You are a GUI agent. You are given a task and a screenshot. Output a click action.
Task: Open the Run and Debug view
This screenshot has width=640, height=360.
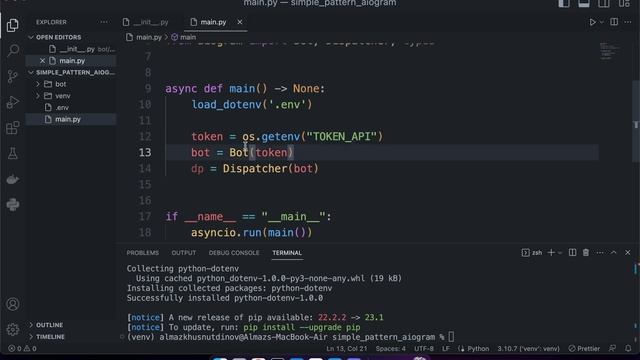(x=13, y=102)
